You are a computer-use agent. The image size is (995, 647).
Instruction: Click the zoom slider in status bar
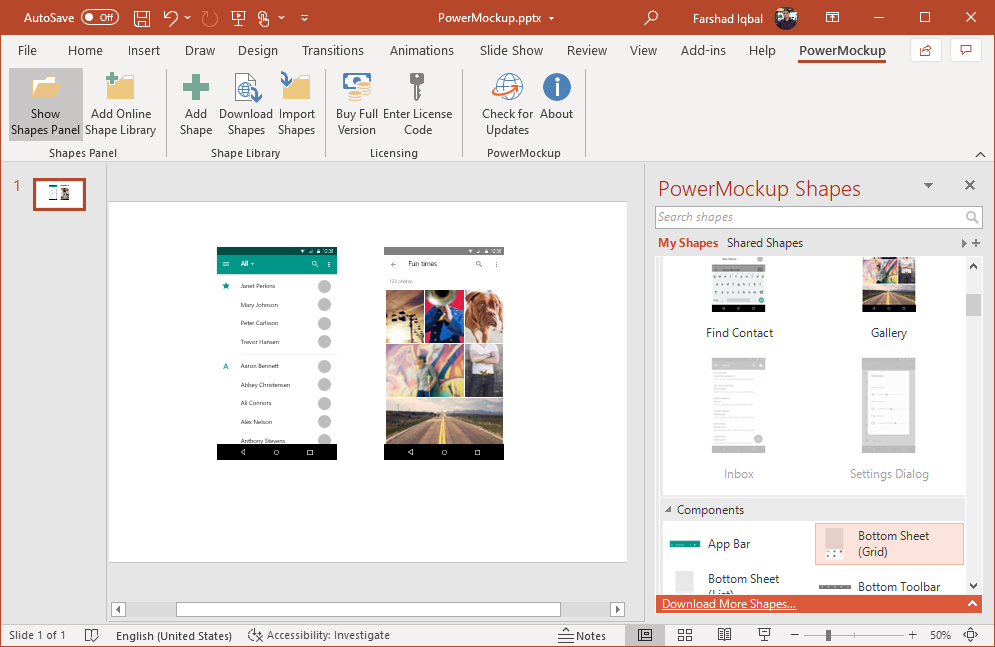coord(828,636)
